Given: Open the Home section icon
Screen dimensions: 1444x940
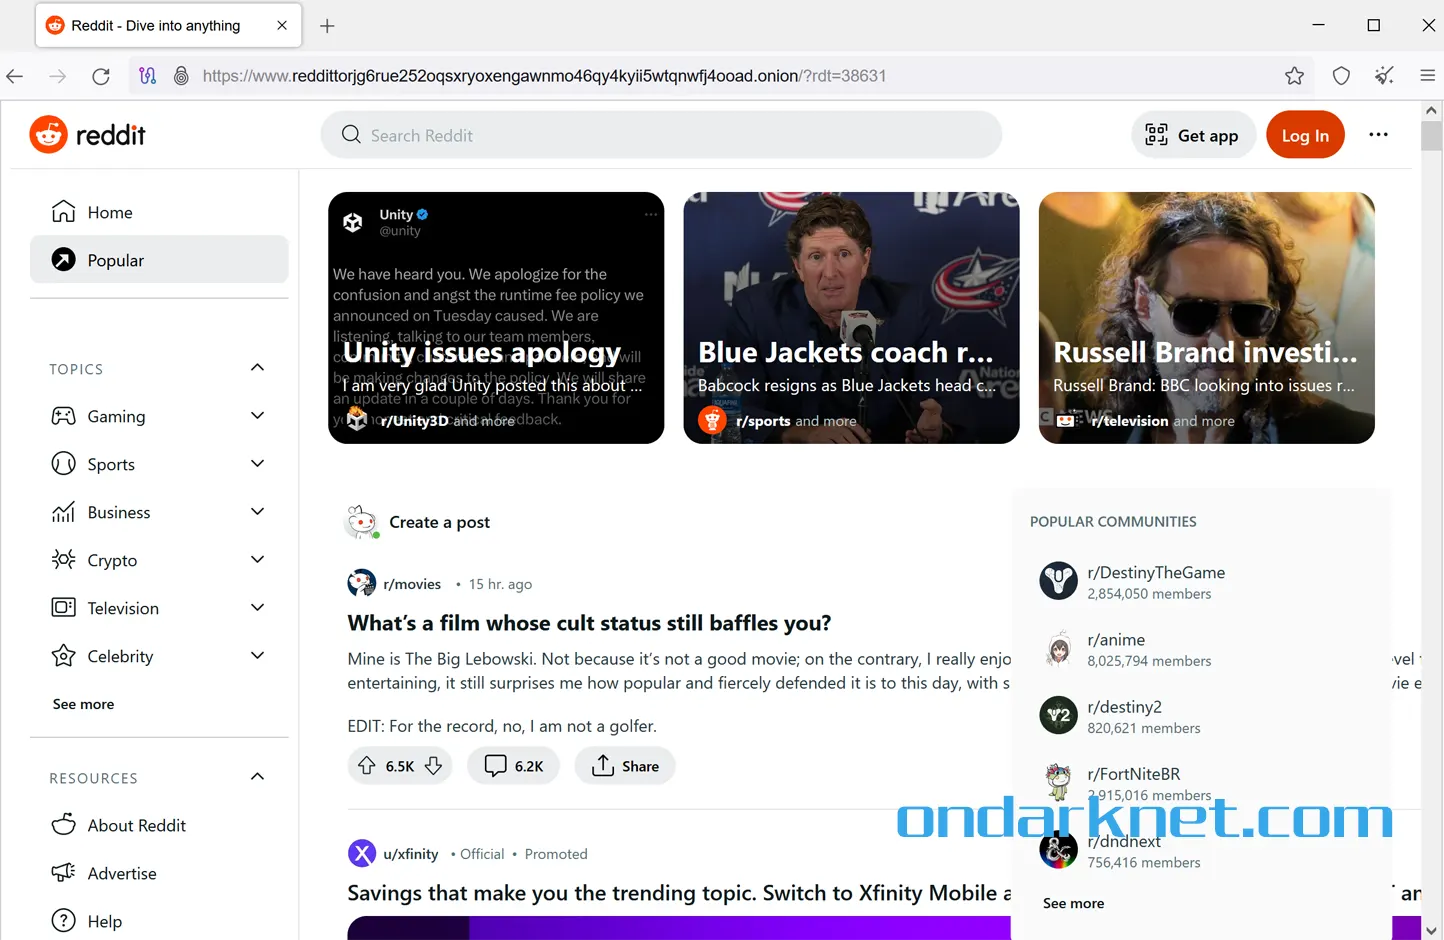Looking at the screenshot, I should pos(62,211).
